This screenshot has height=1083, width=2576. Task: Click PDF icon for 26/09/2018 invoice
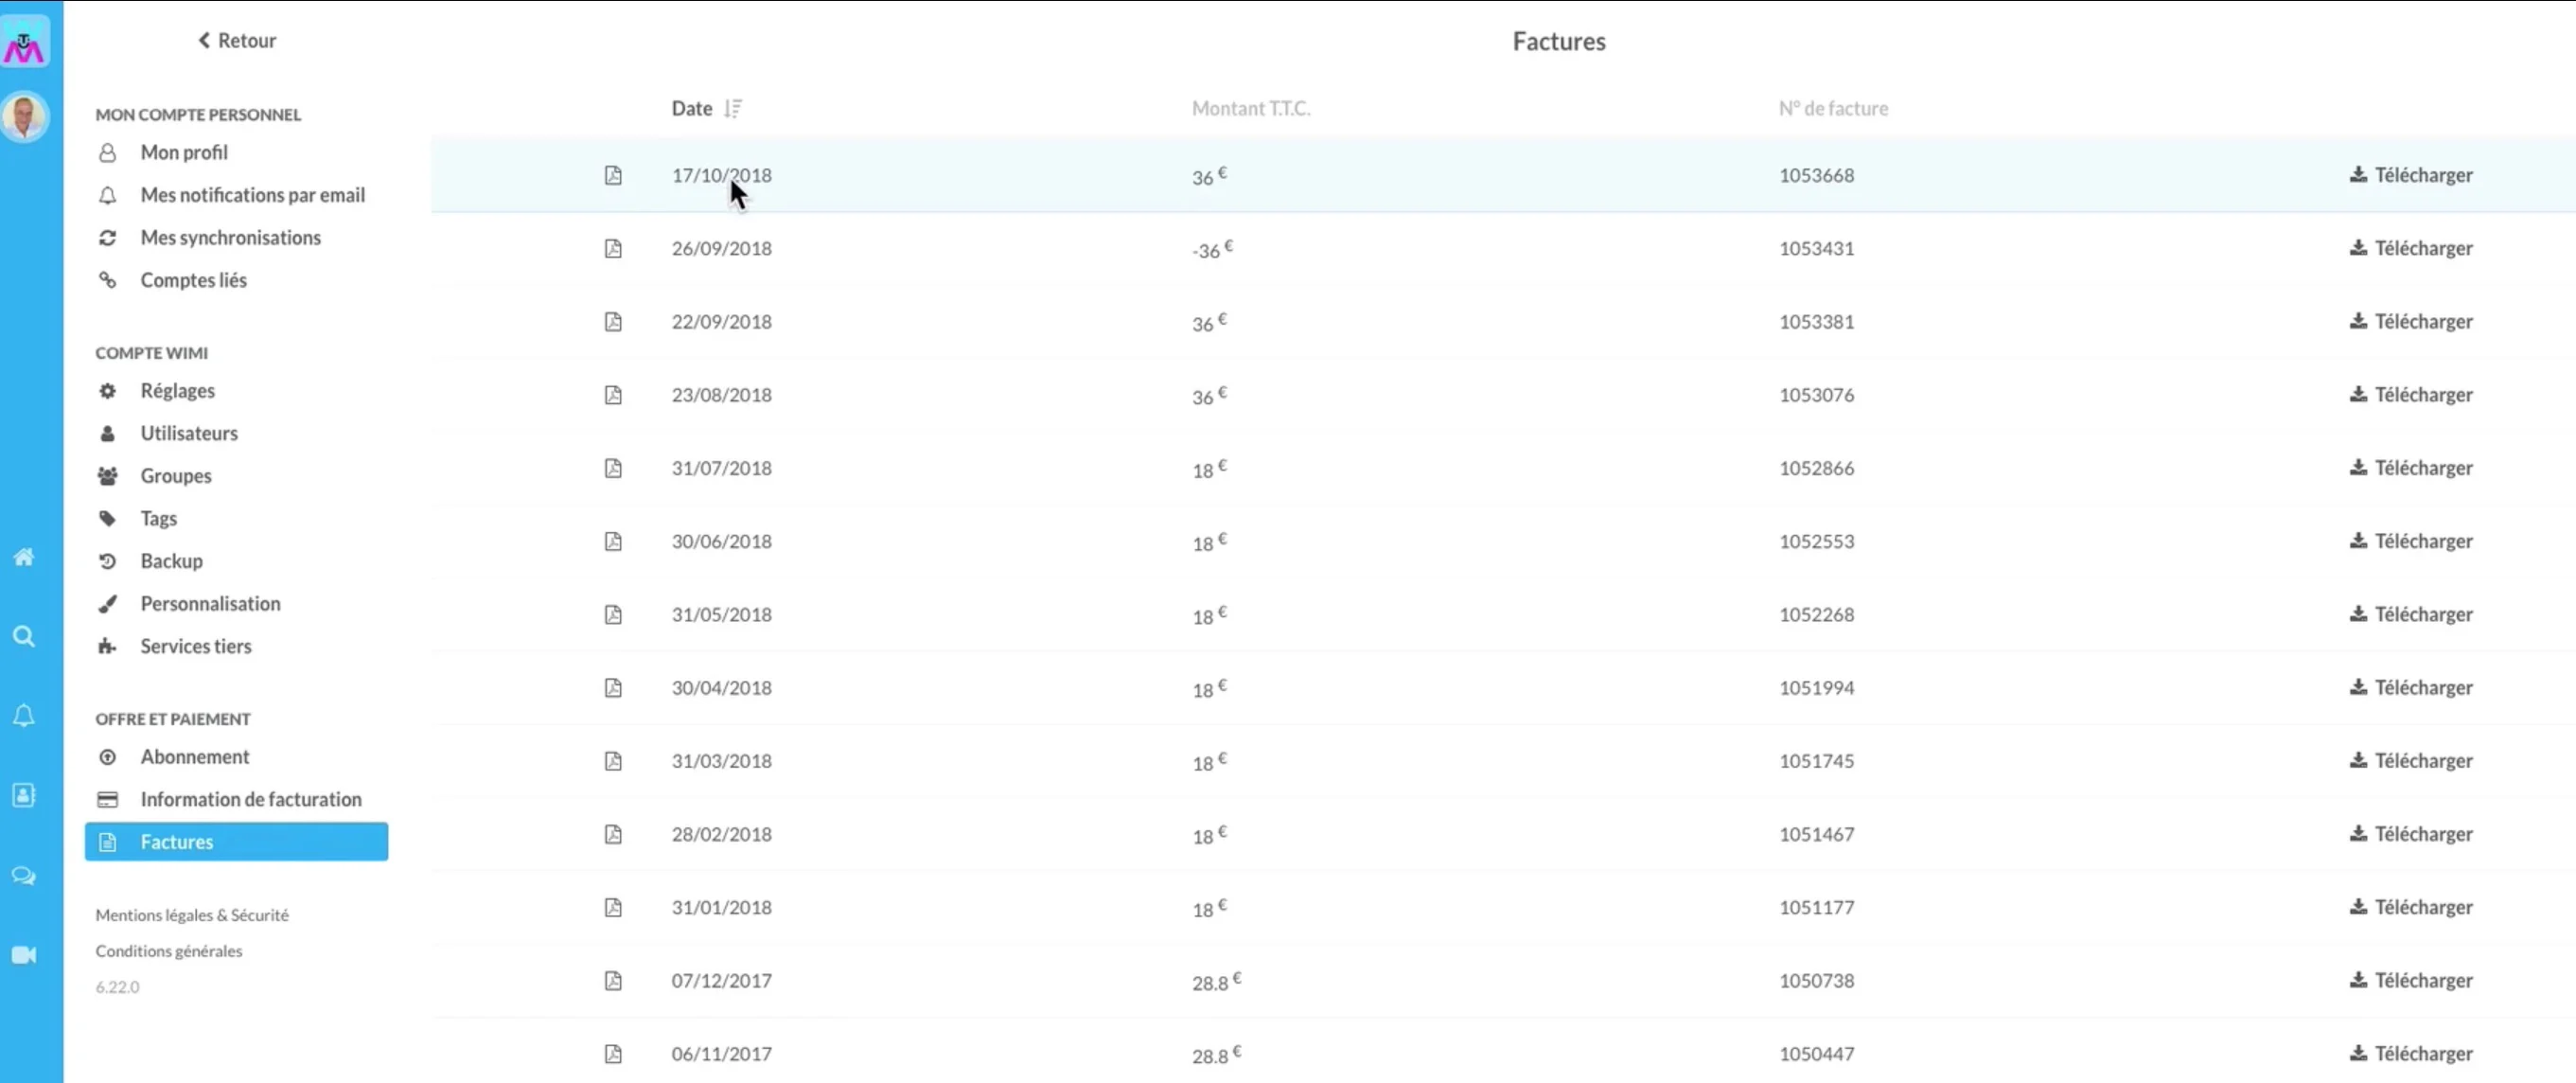click(613, 248)
